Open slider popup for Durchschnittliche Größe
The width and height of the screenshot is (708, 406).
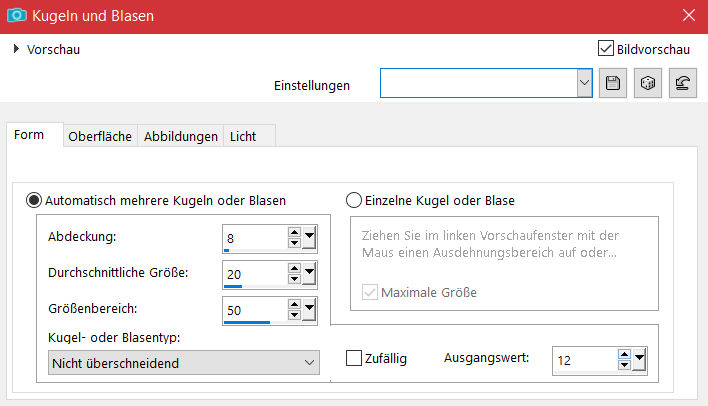coord(310,274)
